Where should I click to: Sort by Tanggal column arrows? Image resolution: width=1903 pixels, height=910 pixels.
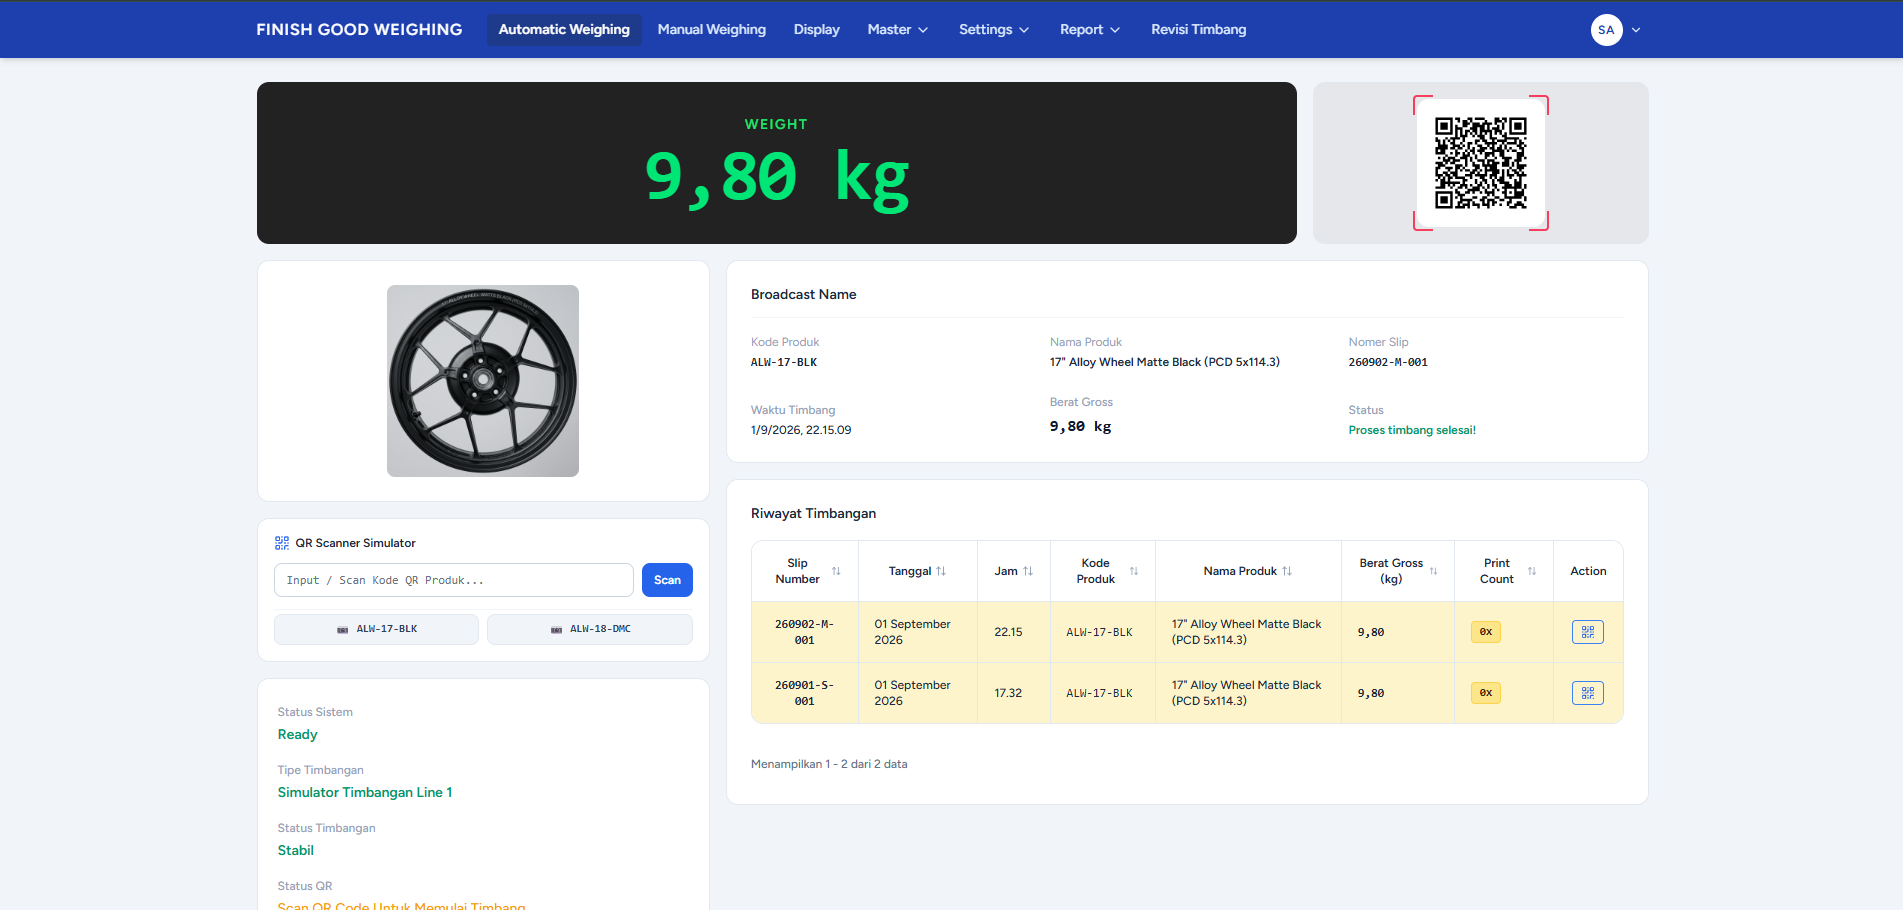coord(941,571)
